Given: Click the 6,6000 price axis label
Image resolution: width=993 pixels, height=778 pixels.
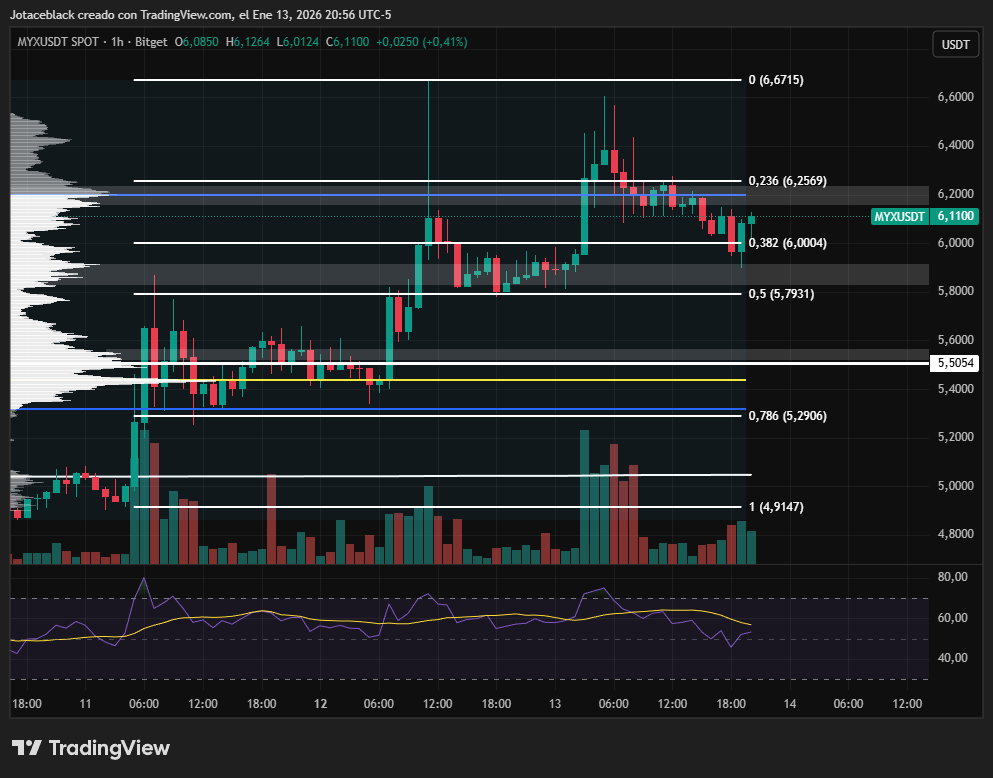Looking at the screenshot, I should pos(956,97).
